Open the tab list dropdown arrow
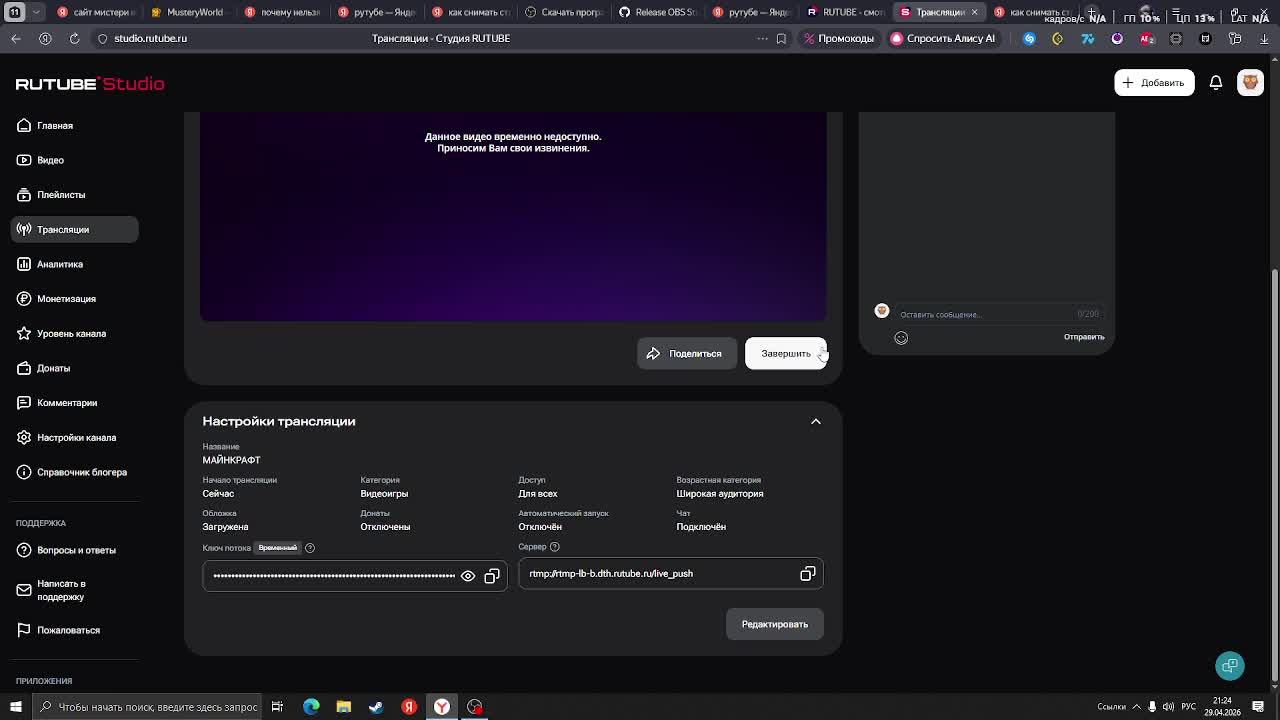Image resolution: width=1280 pixels, height=720 pixels. click(36, 12)
